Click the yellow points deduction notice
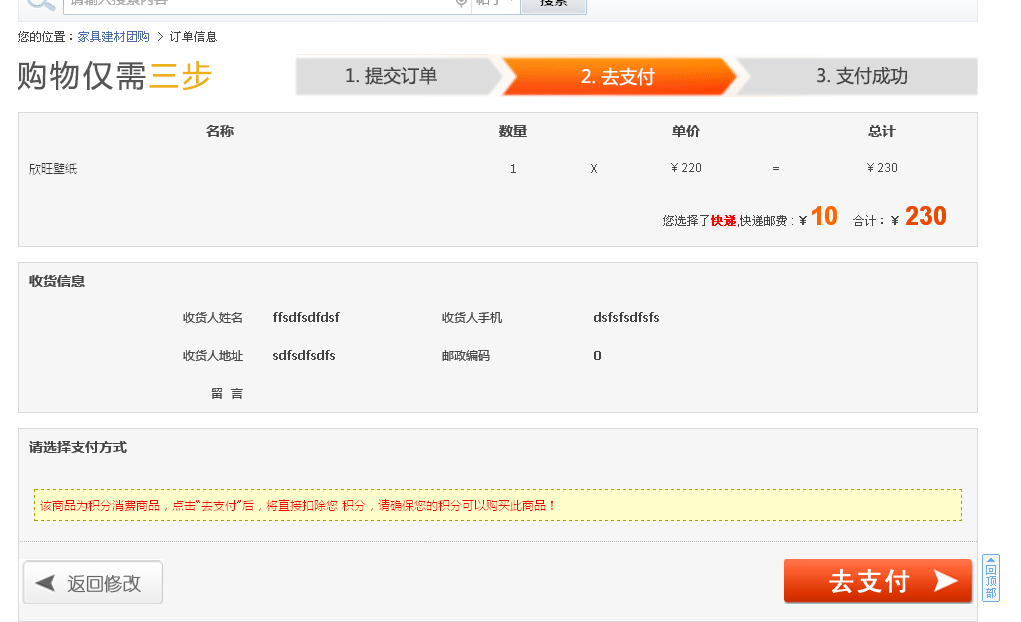1021x622 pixels. tap(497, 506)
